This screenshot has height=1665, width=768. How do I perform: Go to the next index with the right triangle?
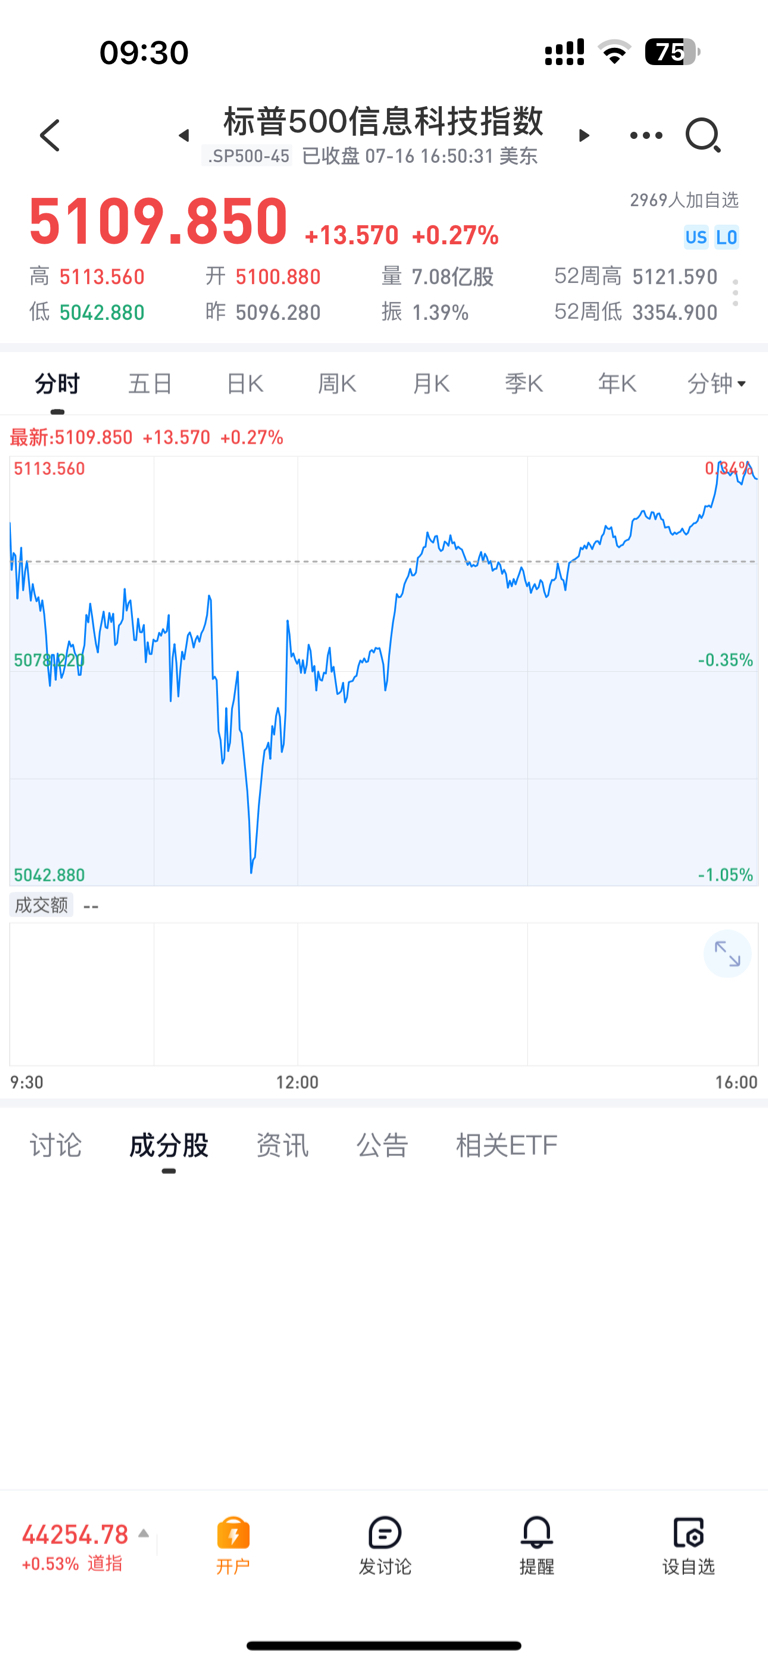coord(584,135)
